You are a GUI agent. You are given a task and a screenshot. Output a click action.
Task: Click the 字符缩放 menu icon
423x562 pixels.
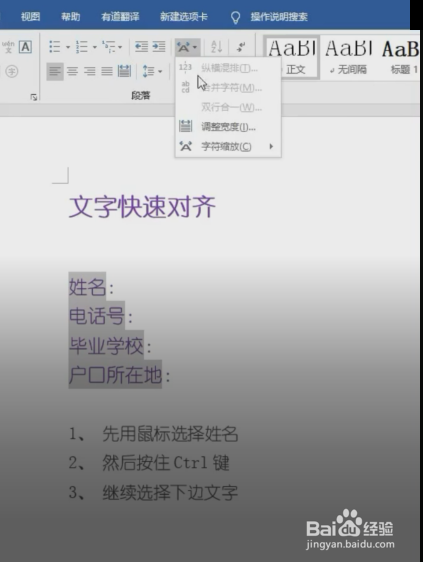(x=186, y=146)
